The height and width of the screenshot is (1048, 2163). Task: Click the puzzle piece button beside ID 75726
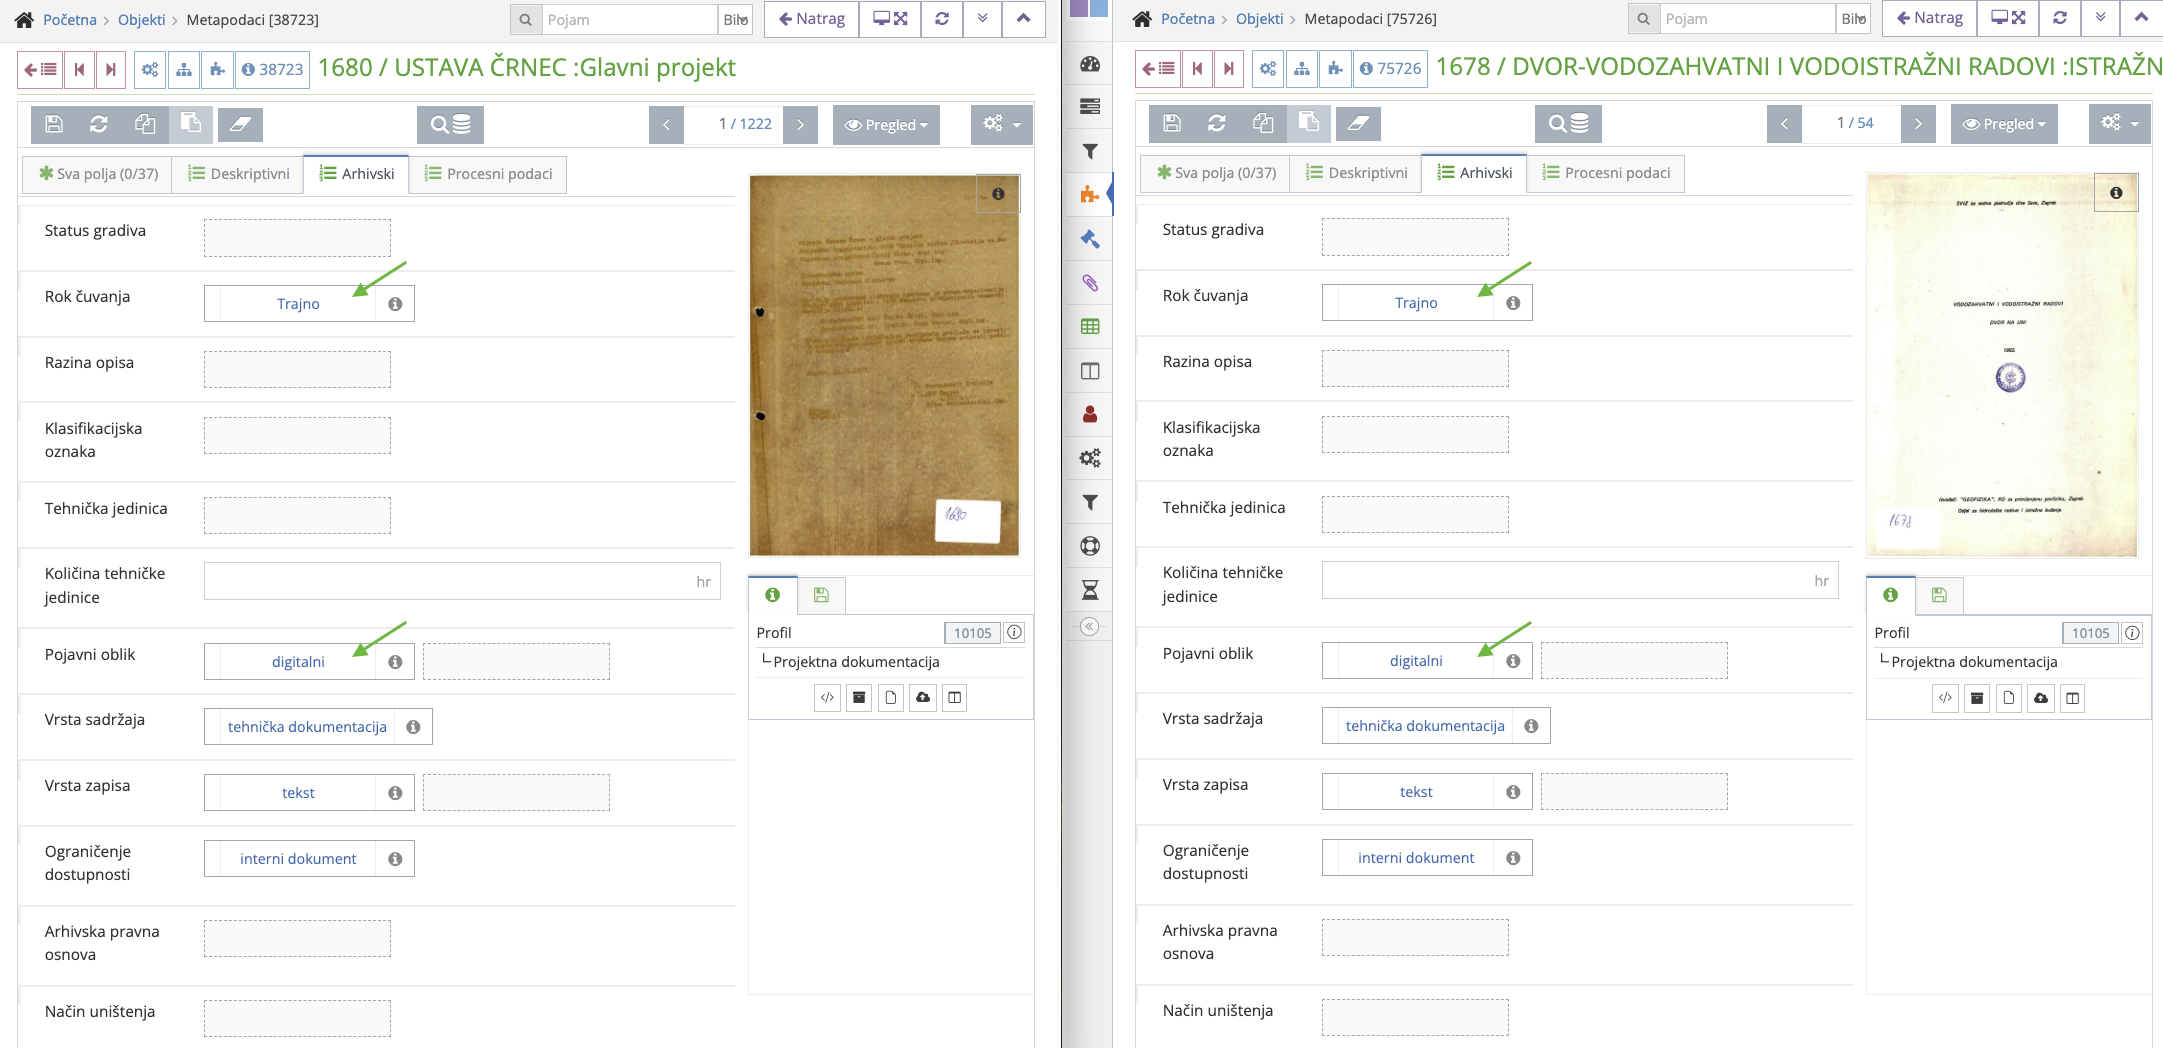(1335, 68)
